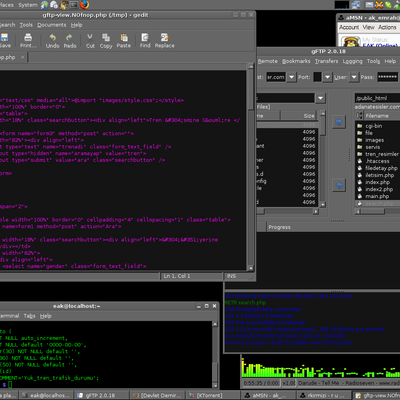Click the green chat tray icon

click(388, 5)
